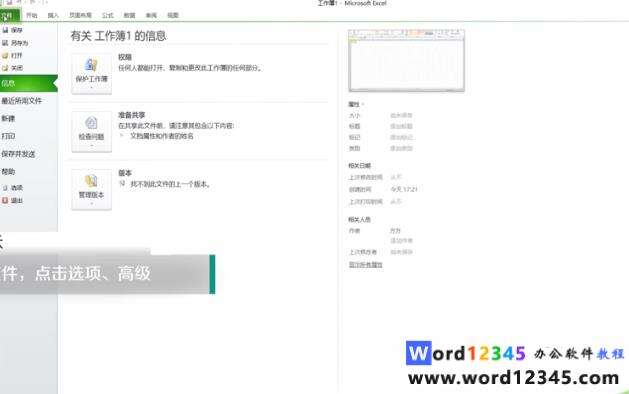Viewport: 629px width, 394px height.
Task: Click the 准备共享 (Prepare for Sharing) heading
Action: (x=132, y=115)
